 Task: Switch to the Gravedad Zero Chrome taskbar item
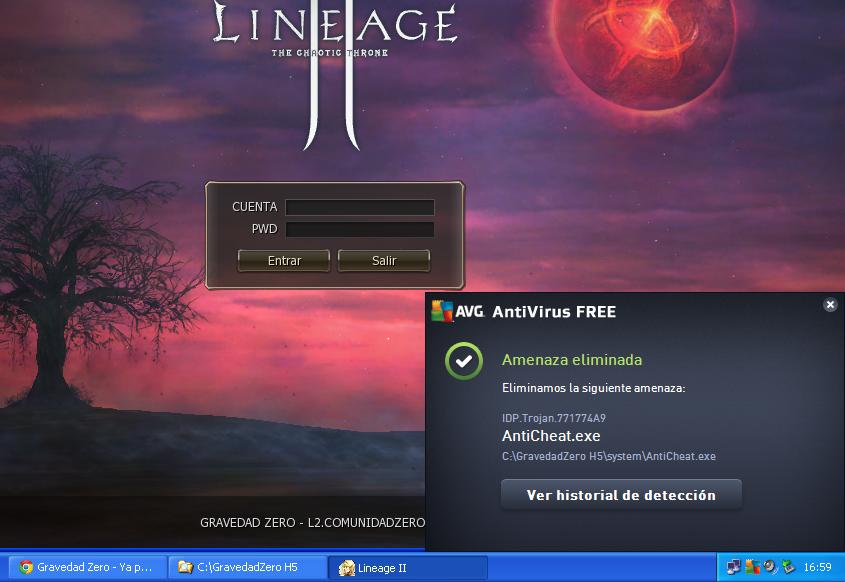[87, 567]
